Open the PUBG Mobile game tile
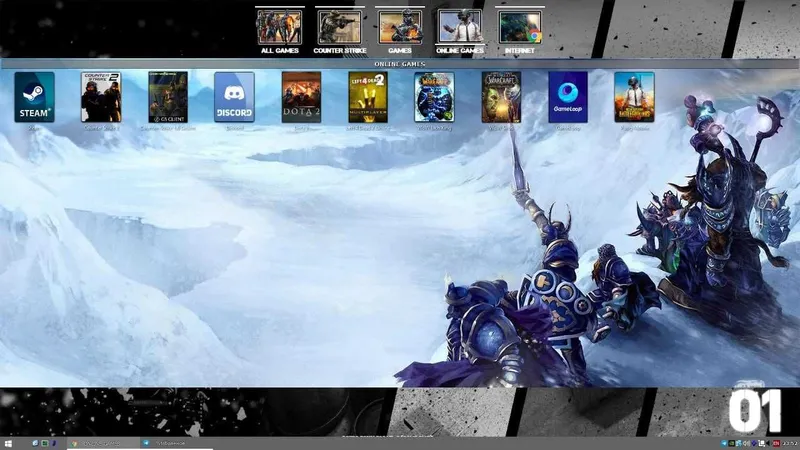Image resolution: width=800 pixels, height=450 pixels. (x=634, y=97)
